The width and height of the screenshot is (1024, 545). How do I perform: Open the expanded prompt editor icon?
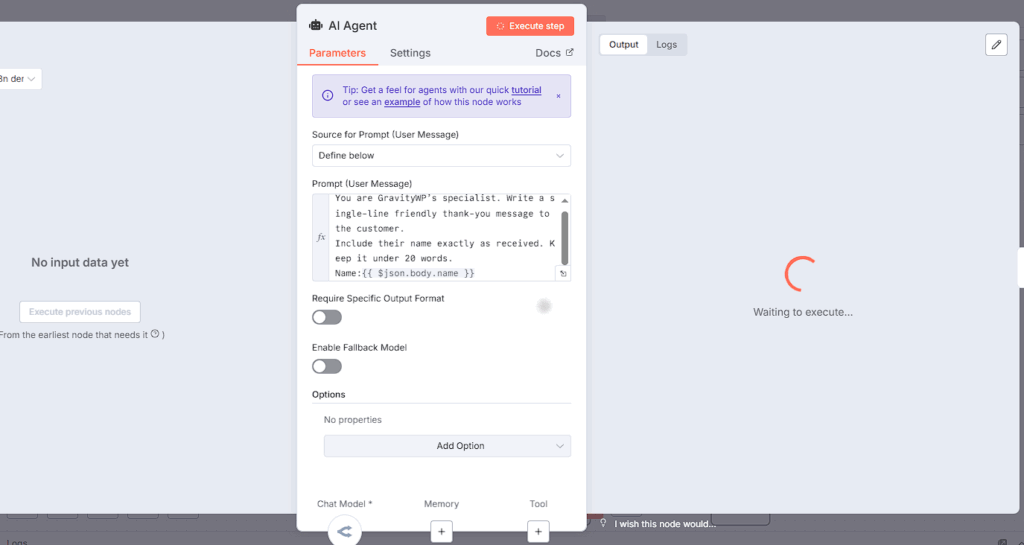[x=563, y=273]
